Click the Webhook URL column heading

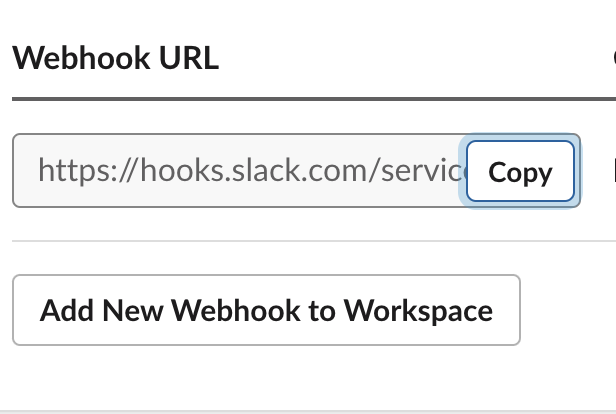pos(115,59)
